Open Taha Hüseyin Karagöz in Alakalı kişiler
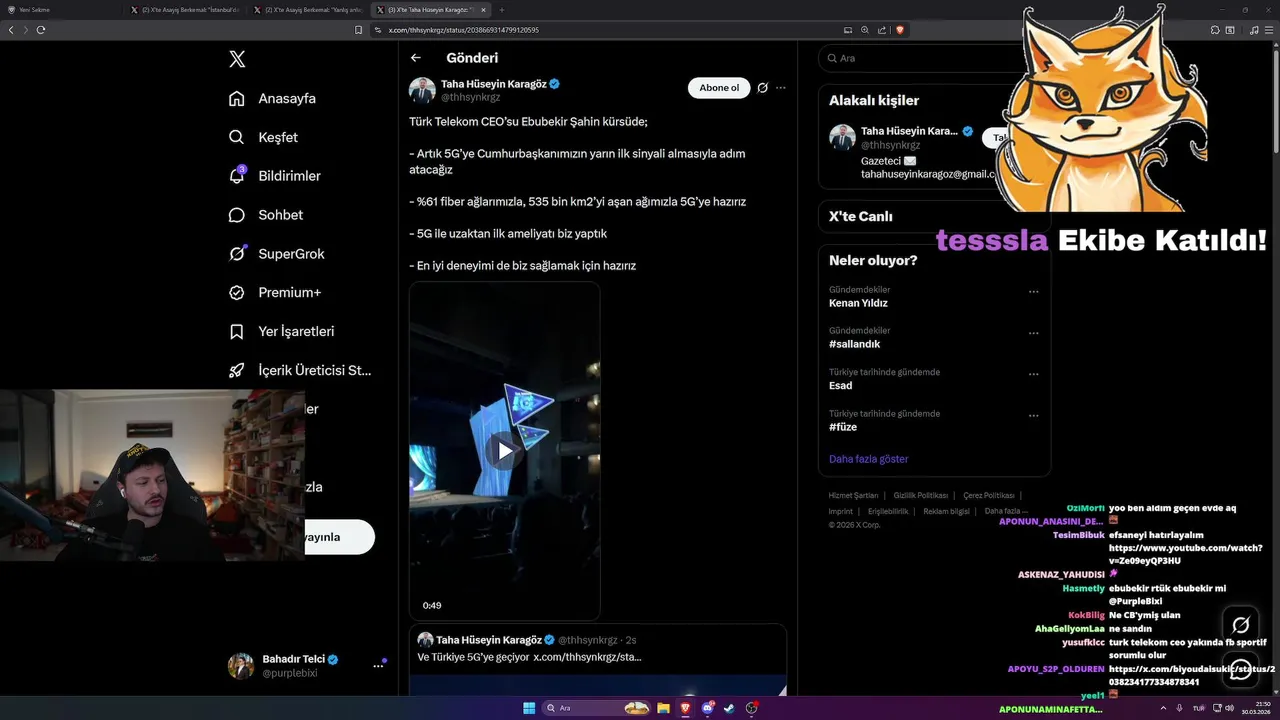The width and height of the screenshot is (1280, 720). pos(909,131)
